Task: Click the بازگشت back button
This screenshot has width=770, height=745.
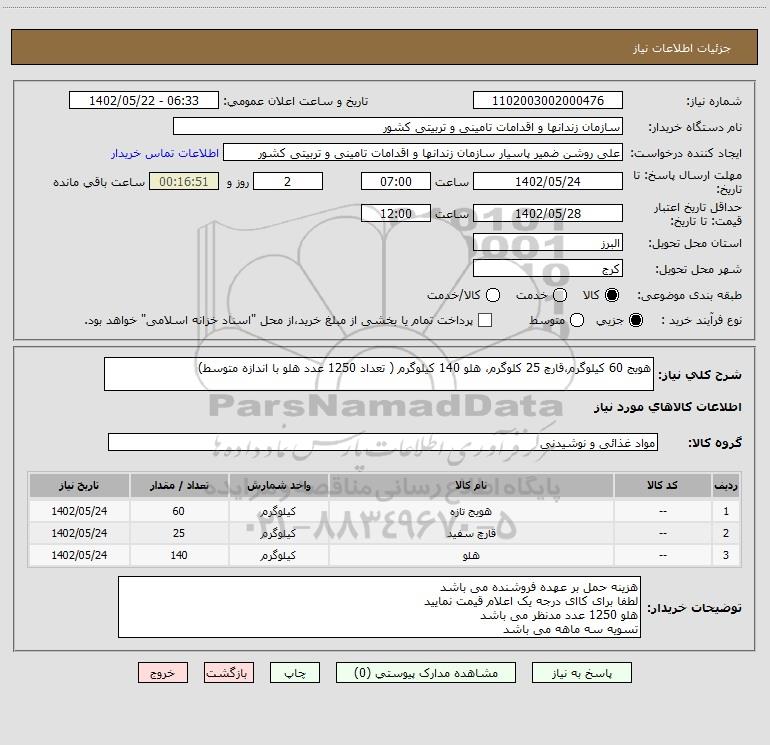Action: click(229, 673)
